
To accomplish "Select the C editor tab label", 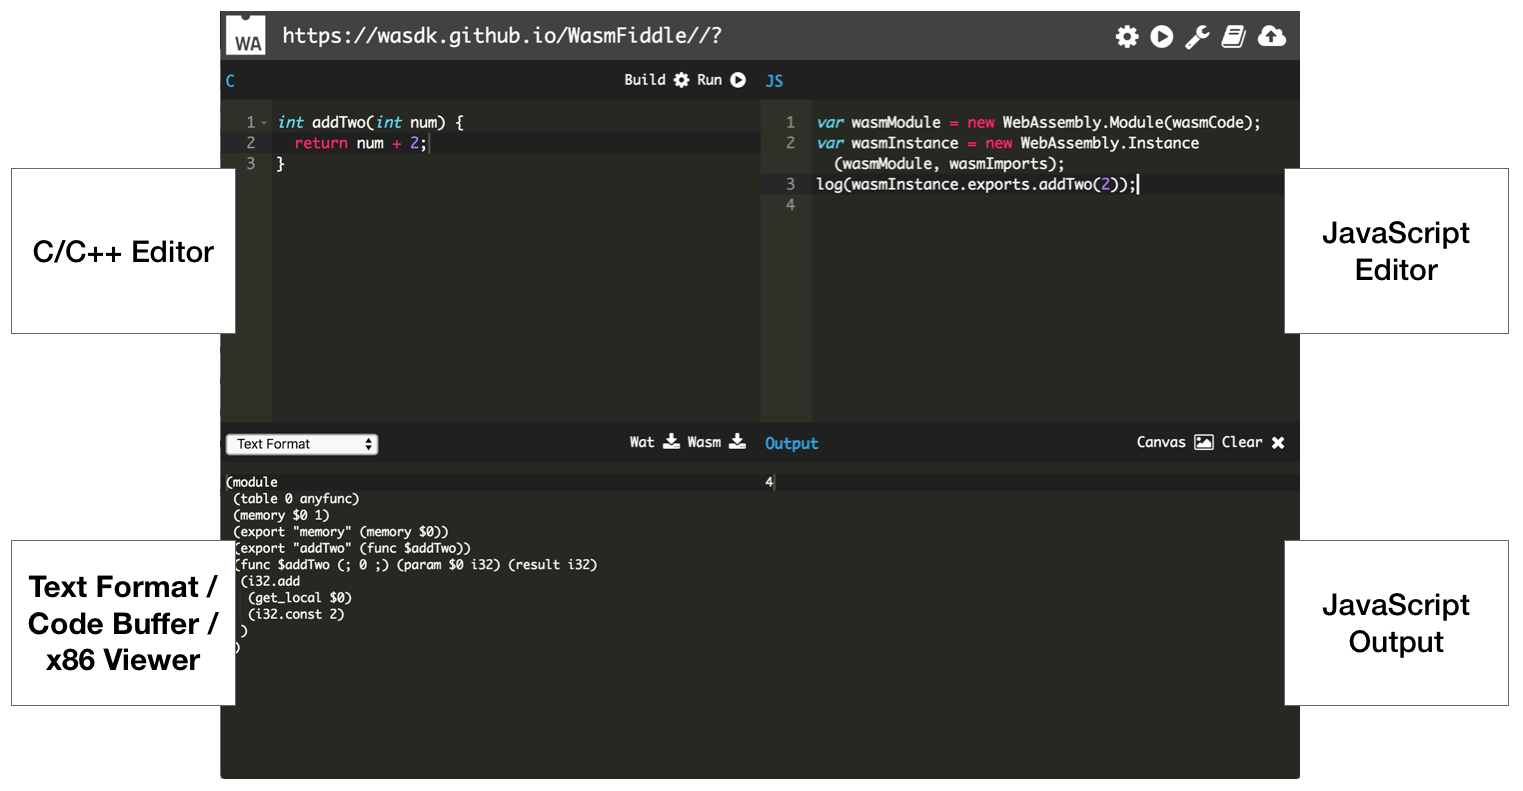I will click(230, 81).
